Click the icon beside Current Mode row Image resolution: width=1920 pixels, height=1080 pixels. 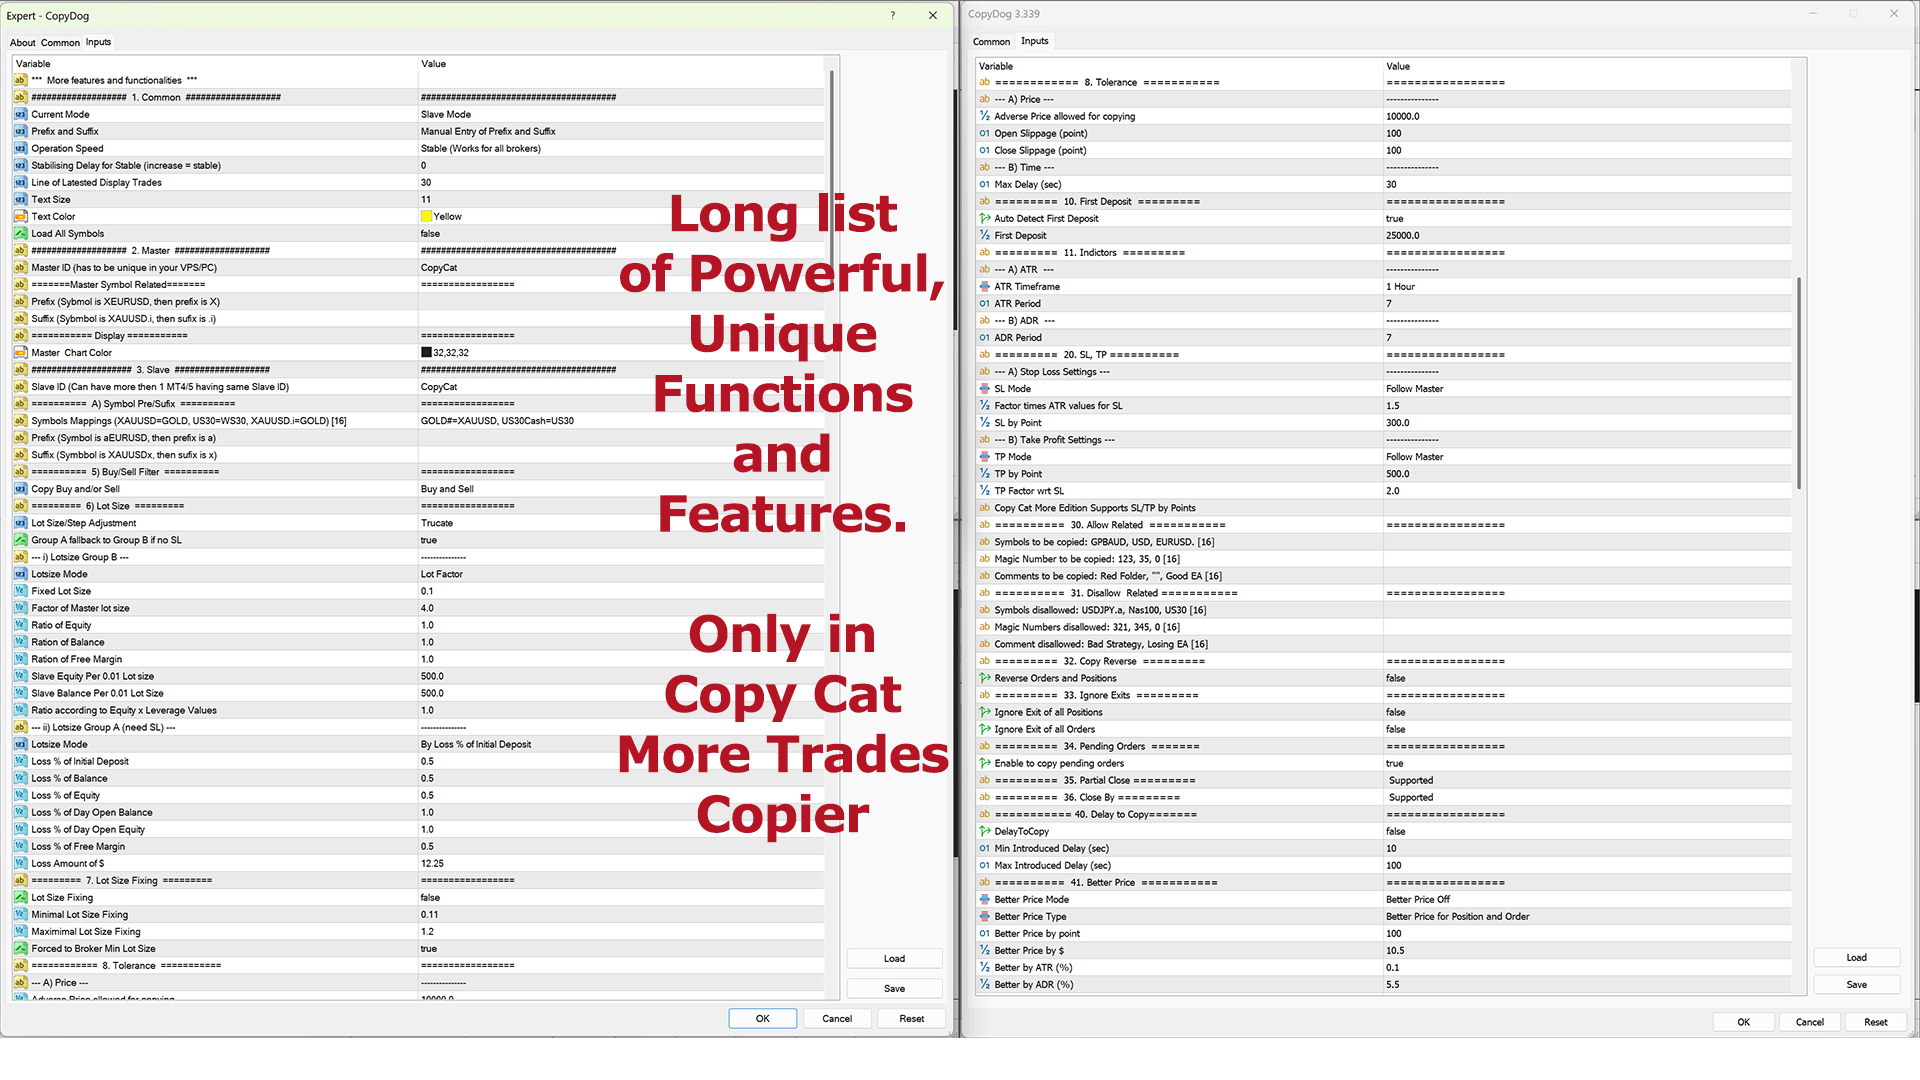click(20, 114)
